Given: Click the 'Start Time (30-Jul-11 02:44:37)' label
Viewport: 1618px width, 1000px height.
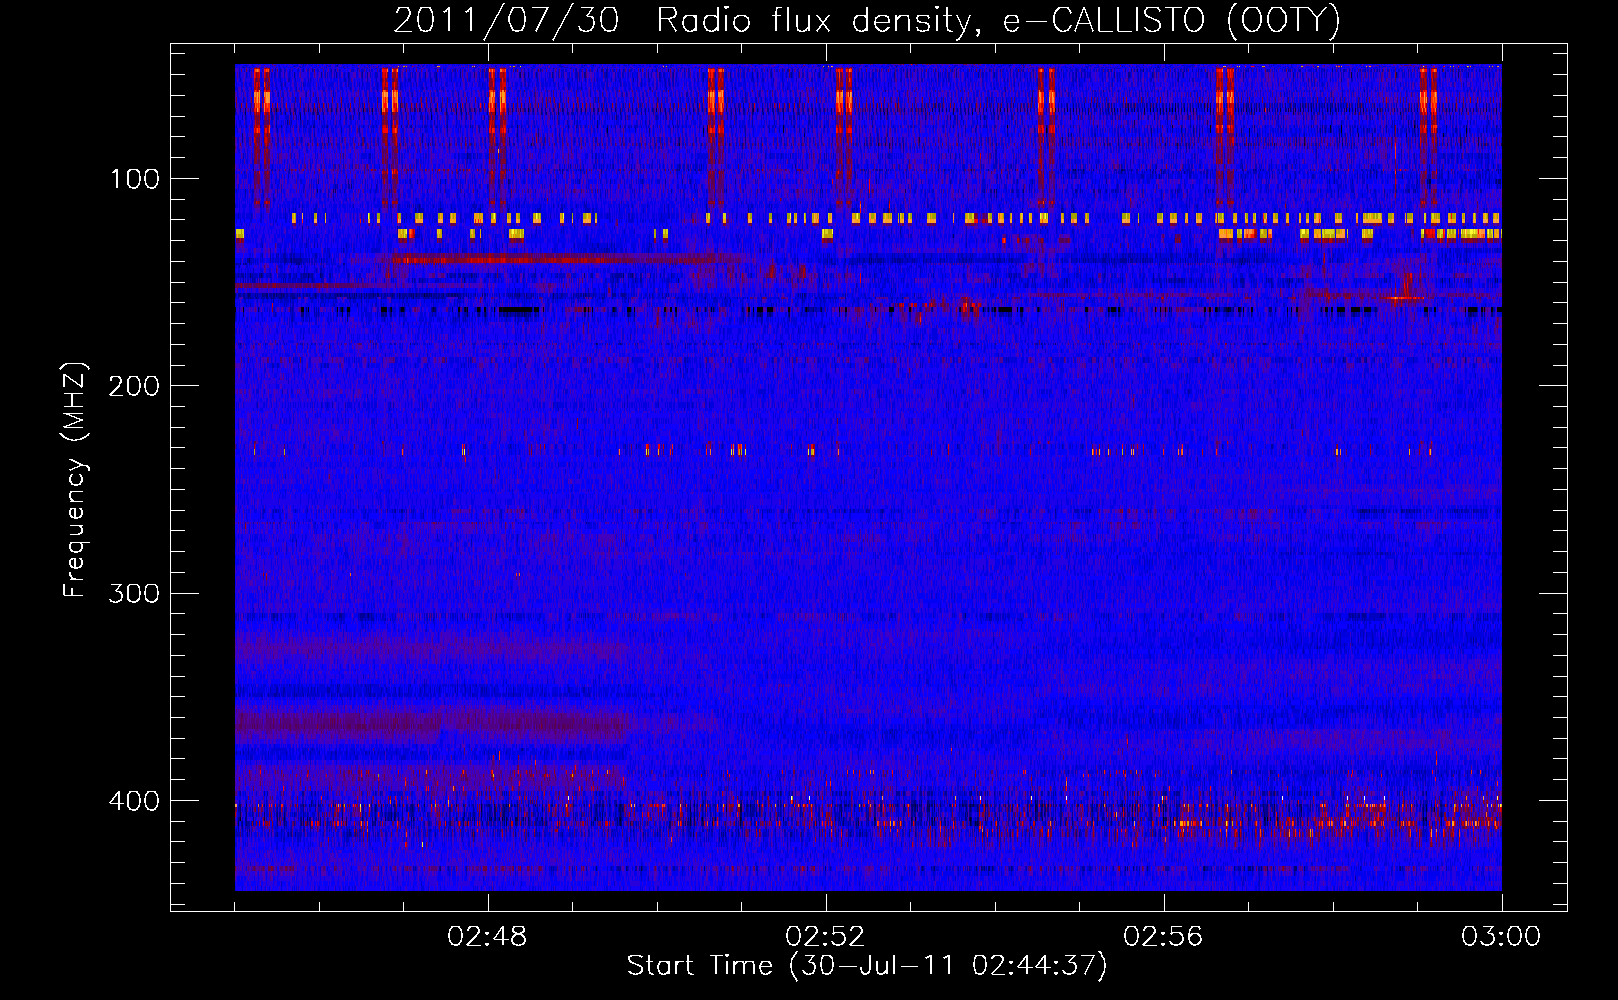Looking at the screenshot, I should point(867,966).
